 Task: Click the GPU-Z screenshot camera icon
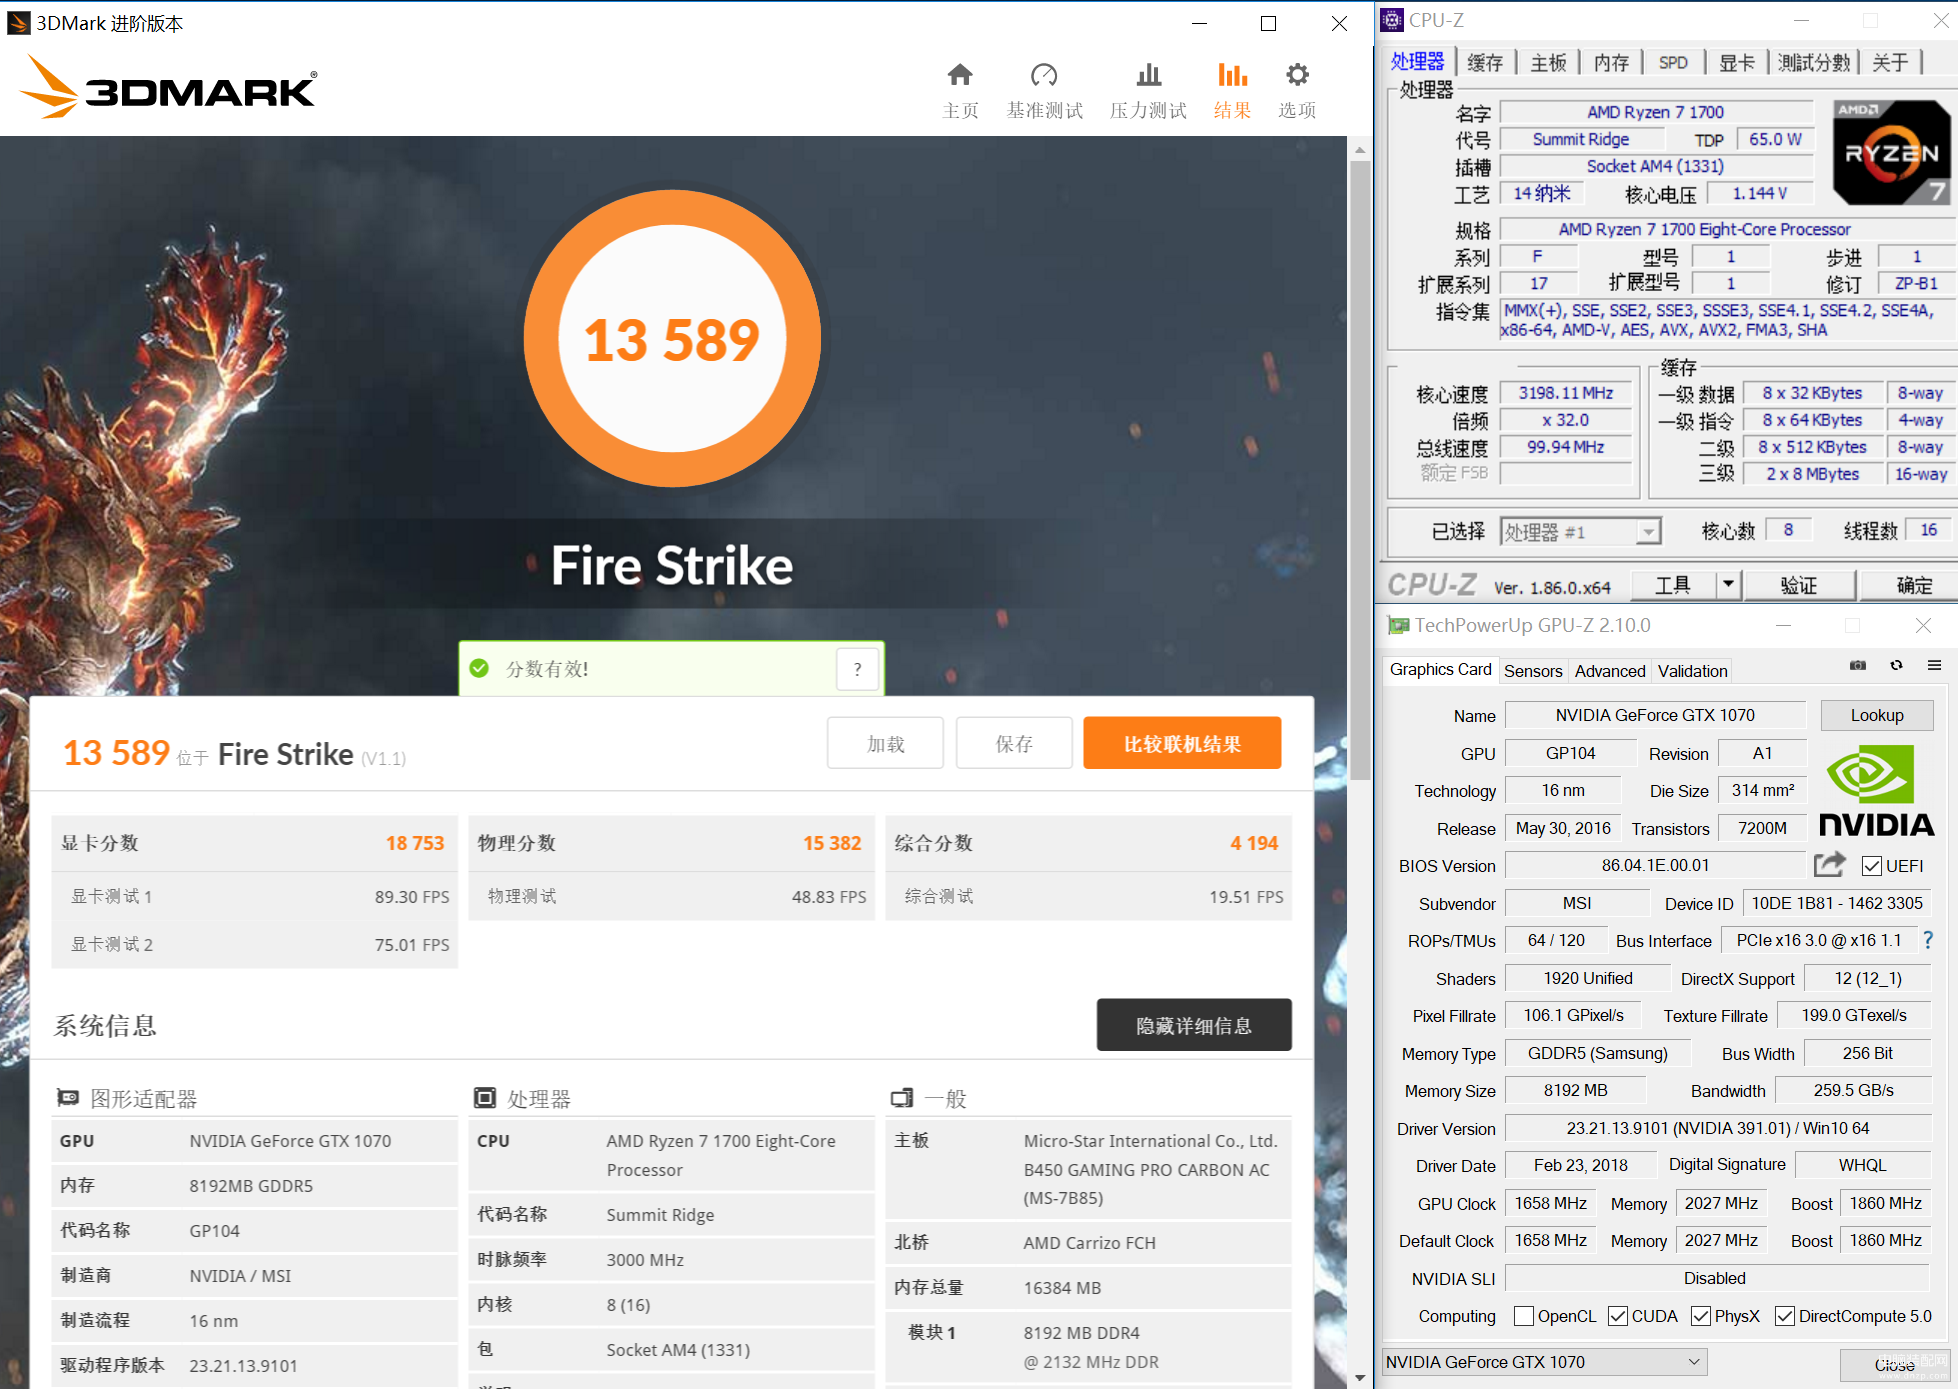click(x=1858, y=665)
